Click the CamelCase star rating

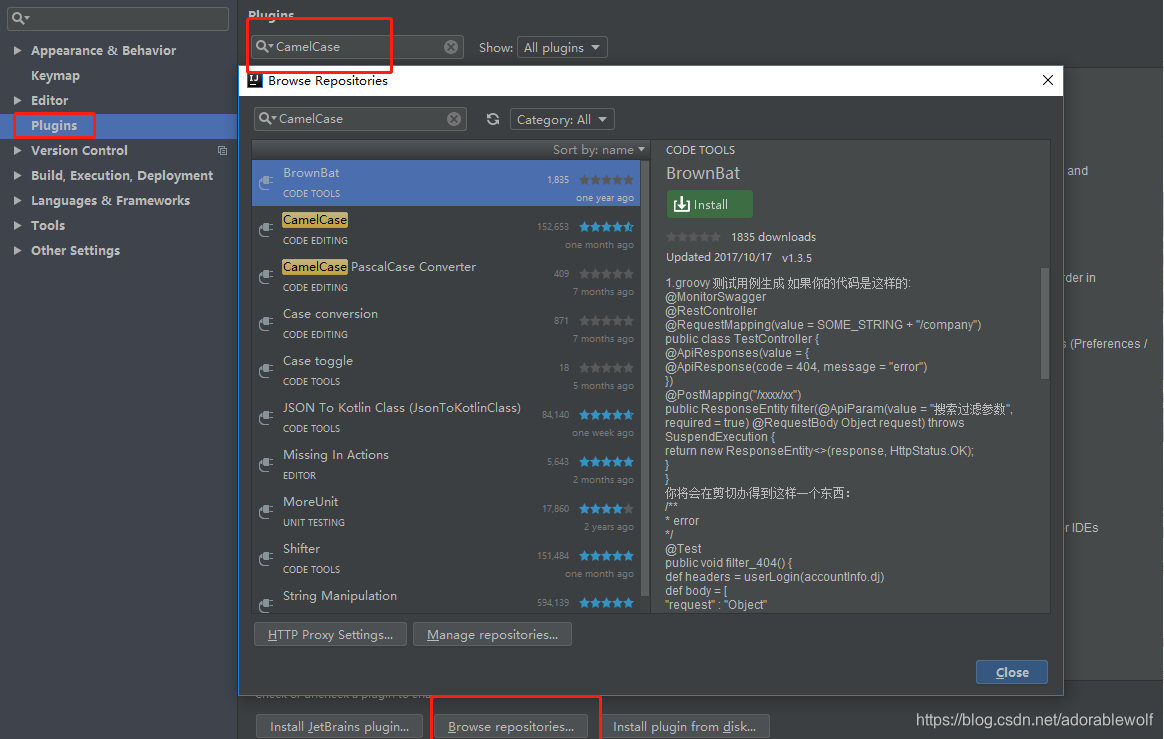point(606,227)
